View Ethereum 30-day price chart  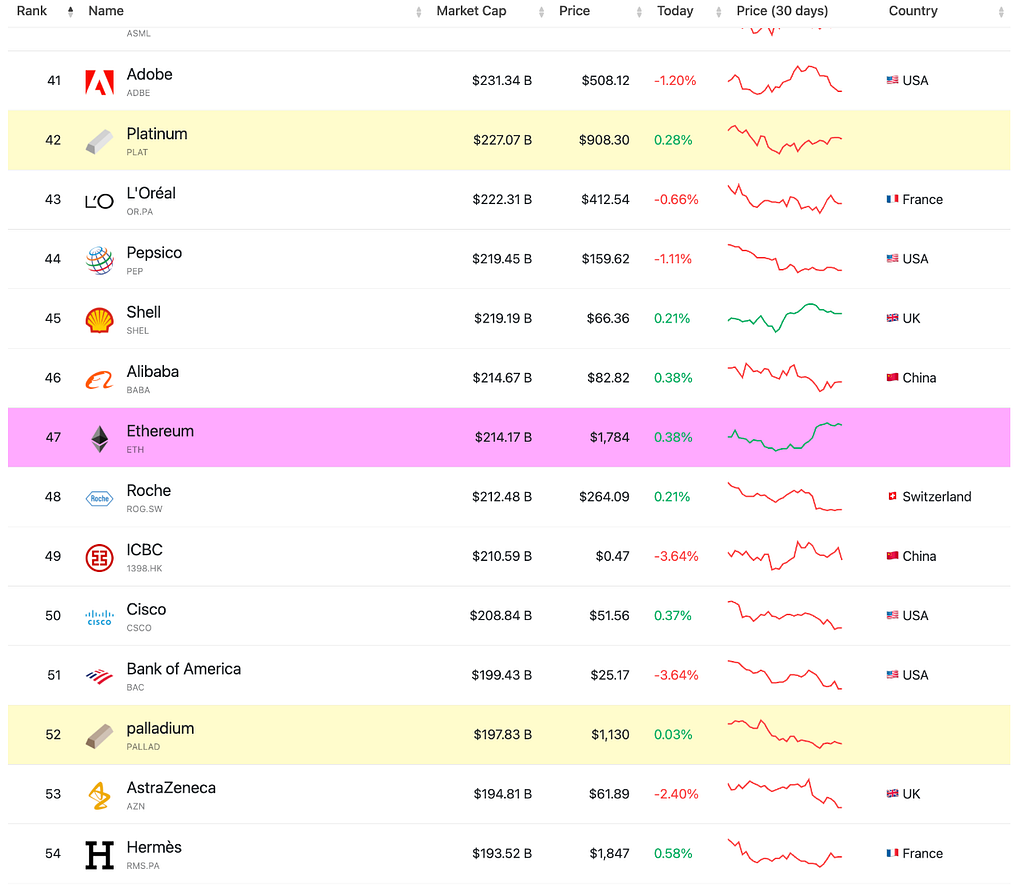[x=785, y=437]
